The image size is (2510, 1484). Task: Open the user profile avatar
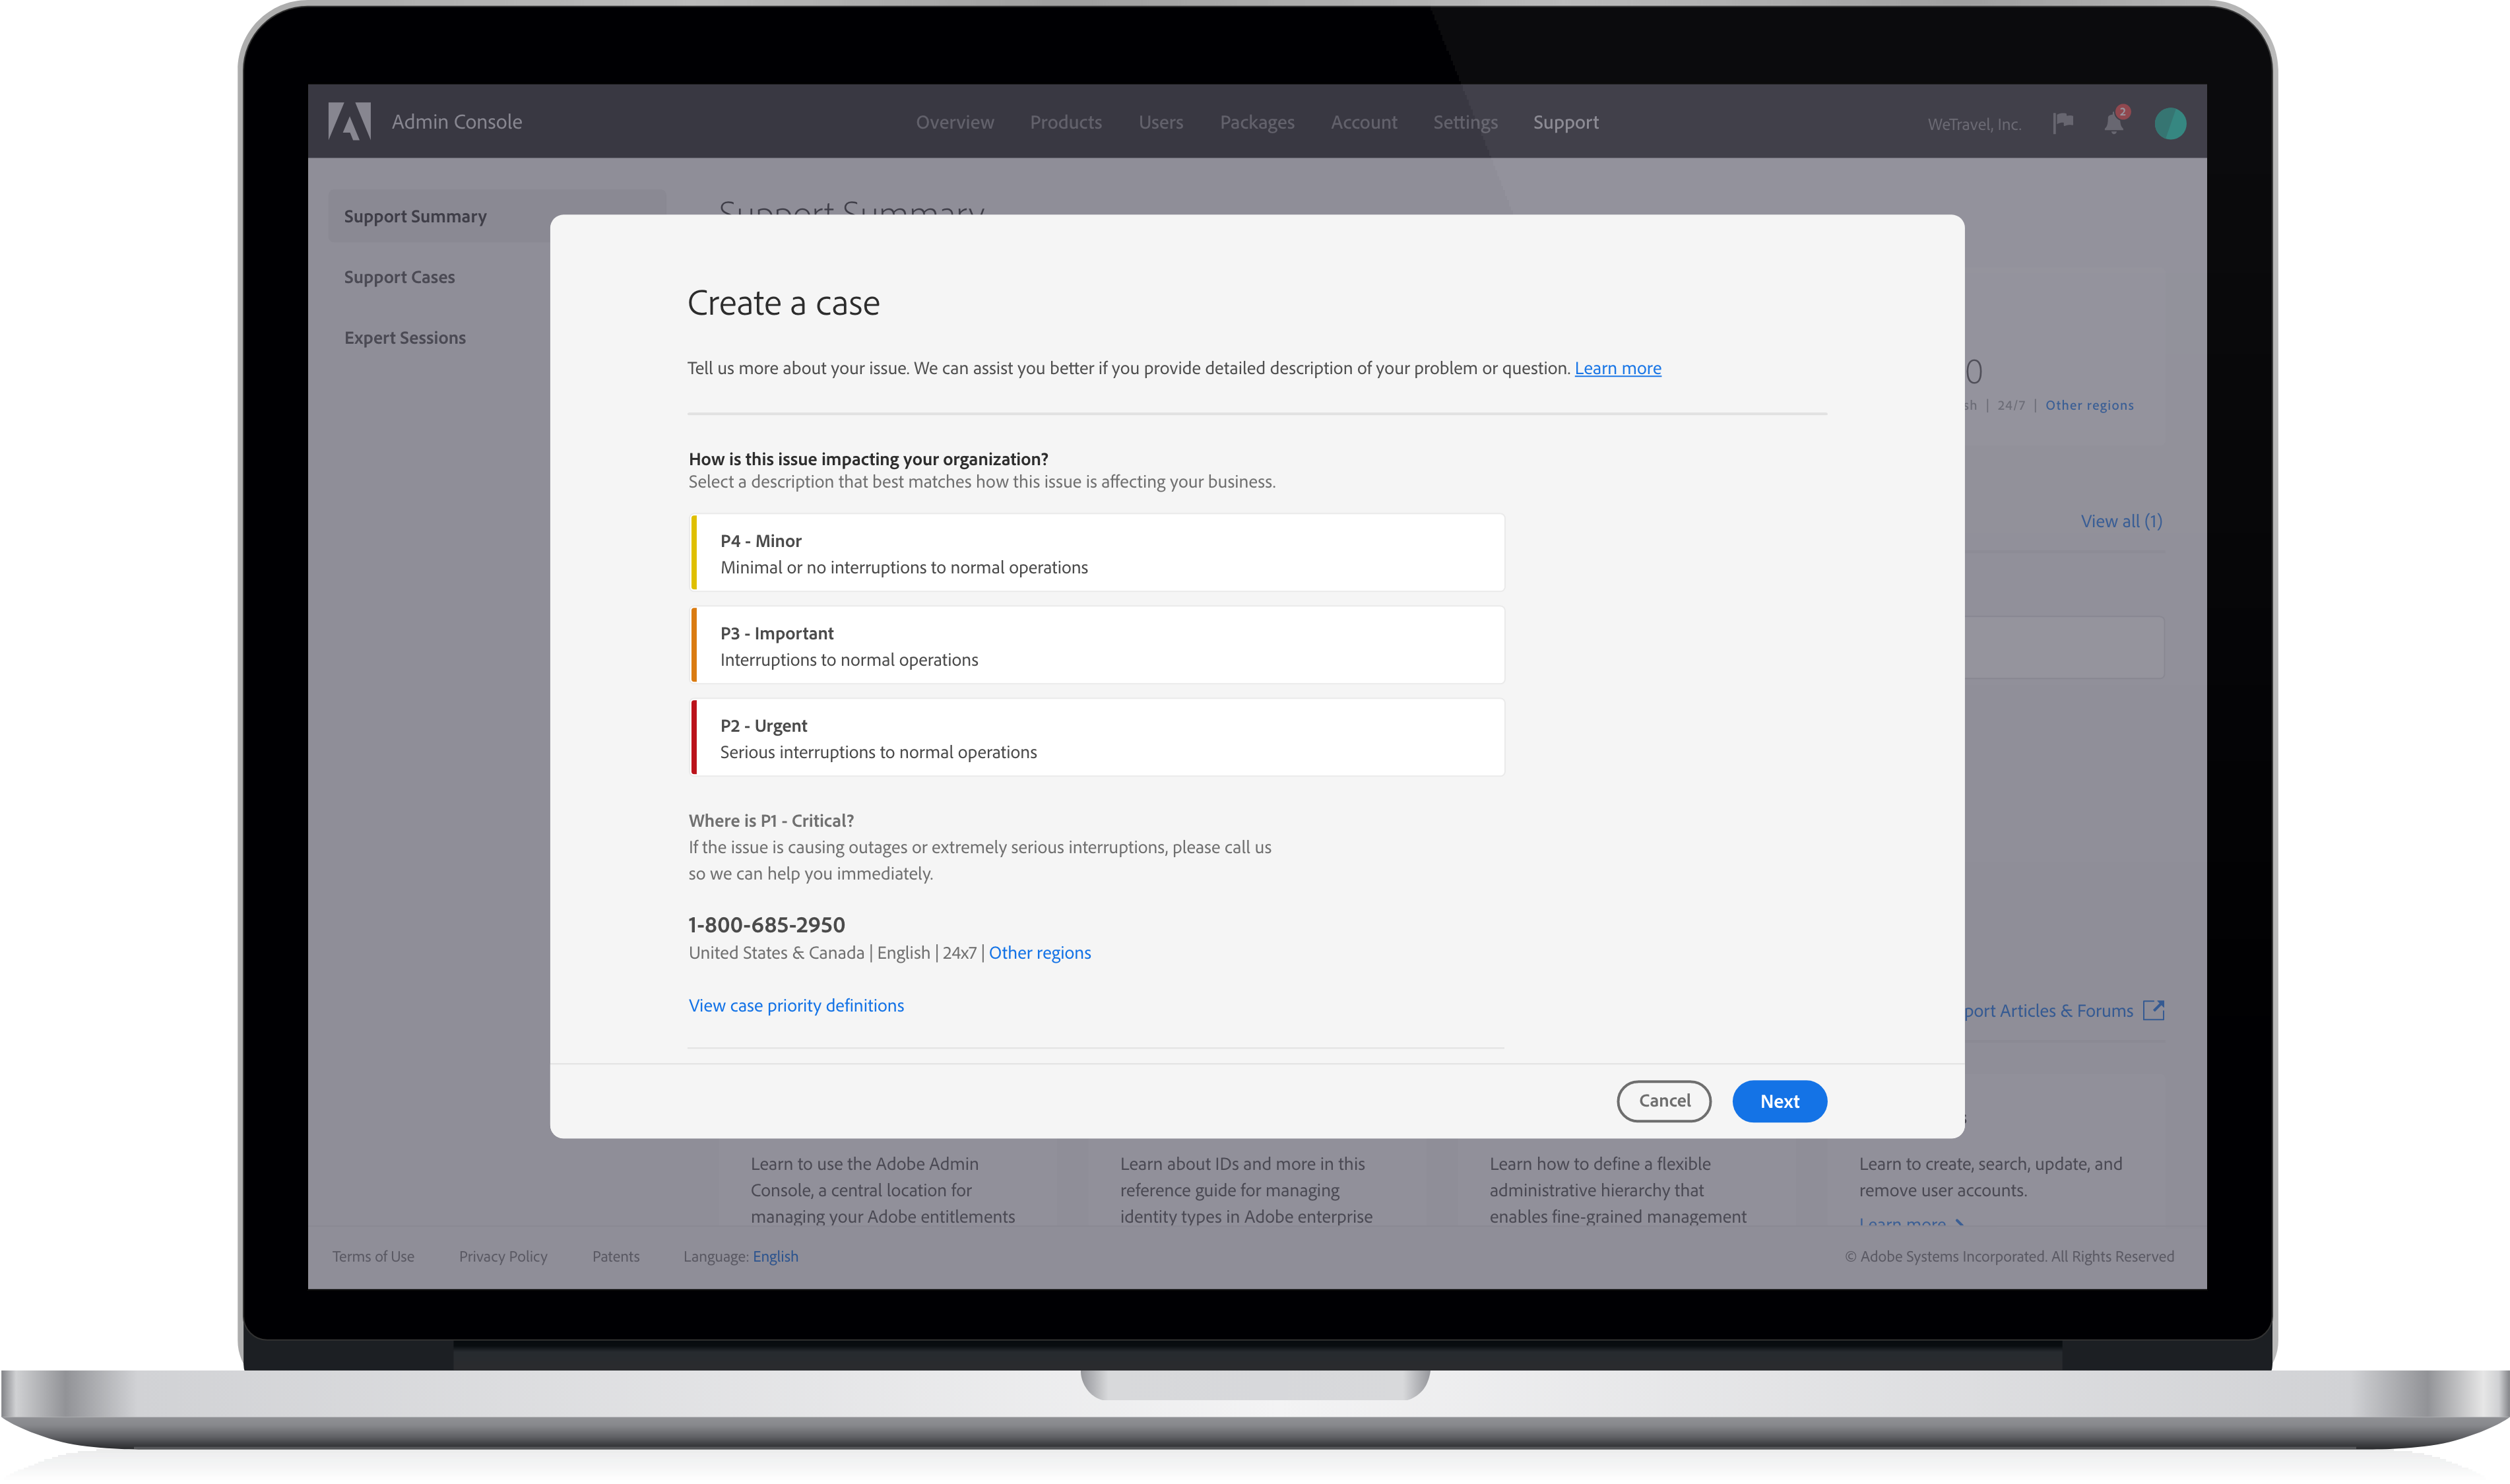coord(2170,123)
